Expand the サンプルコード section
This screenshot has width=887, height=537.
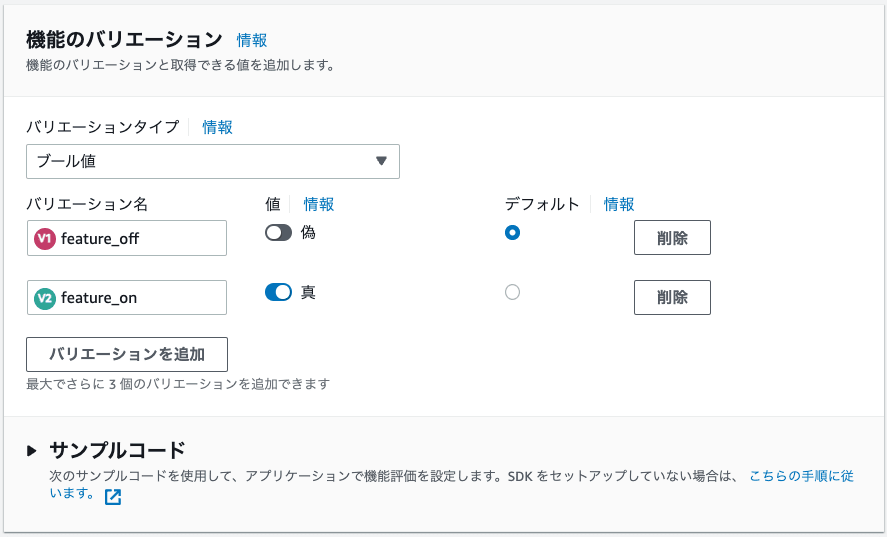[x=32, y=451]
